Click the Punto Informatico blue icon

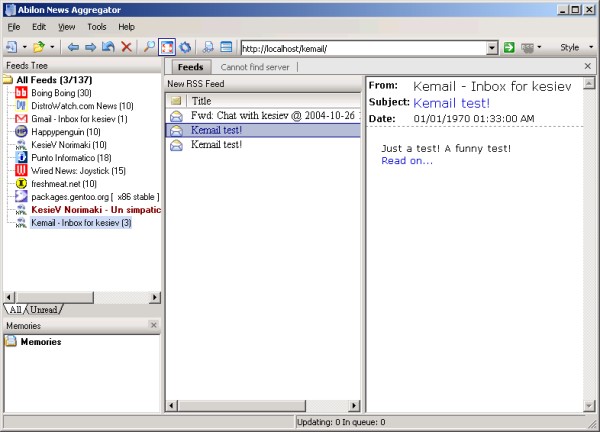21,158
